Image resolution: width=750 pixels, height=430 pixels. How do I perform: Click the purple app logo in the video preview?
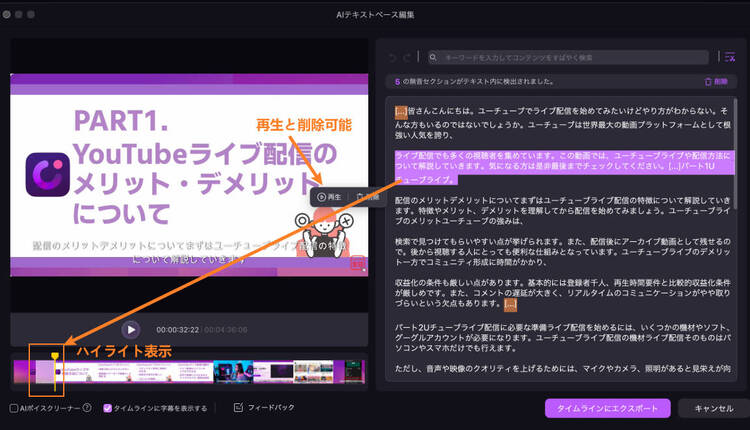pyautogui.click(x=47, y=175)
